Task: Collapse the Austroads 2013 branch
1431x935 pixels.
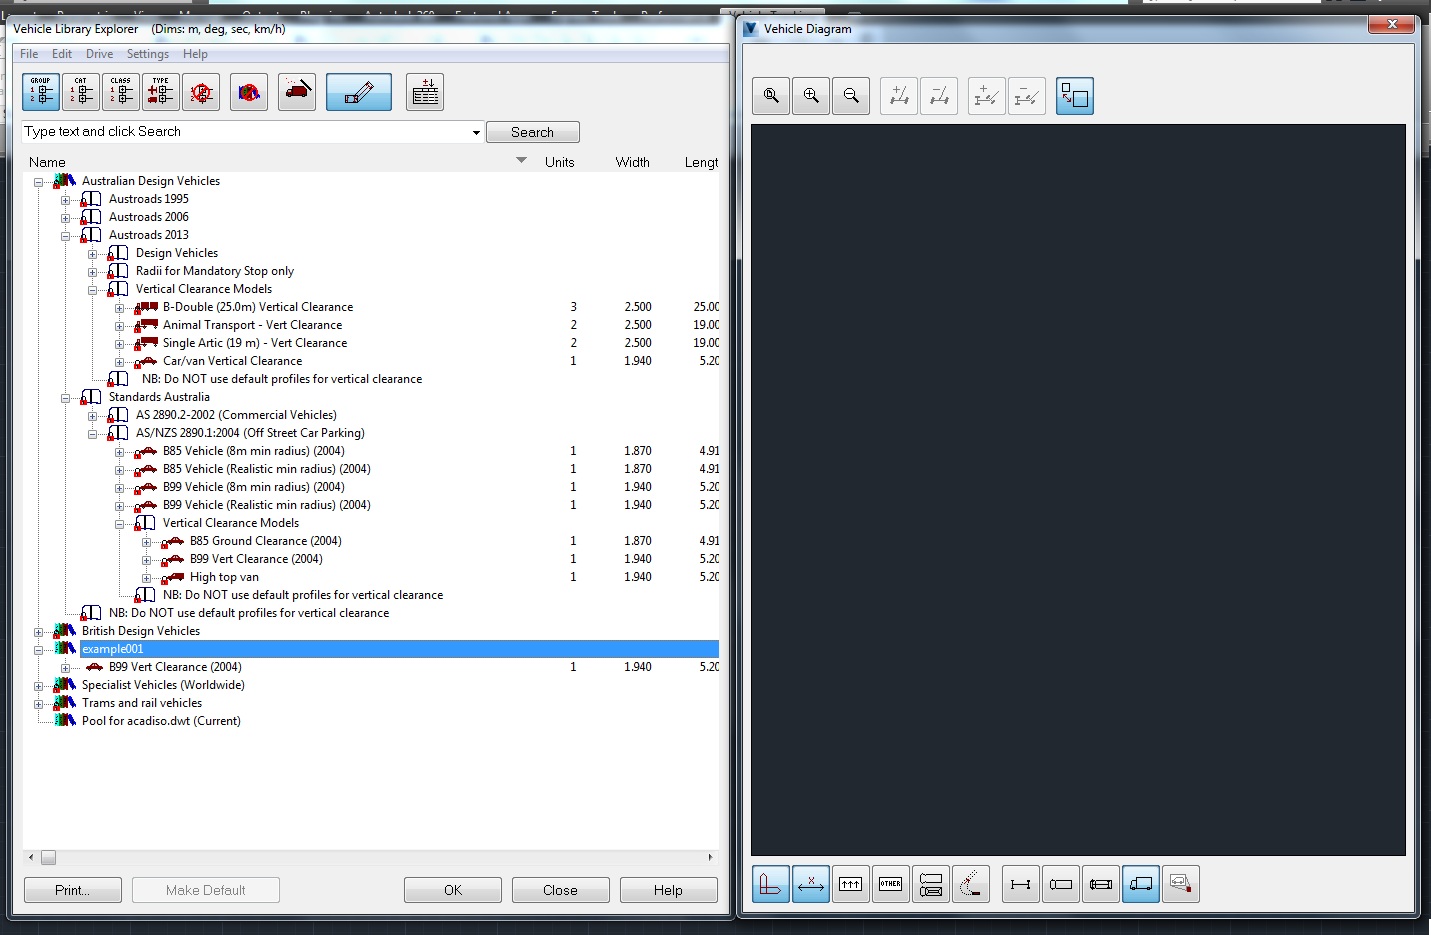Action: pyautogui.click(x=64, y=234)
